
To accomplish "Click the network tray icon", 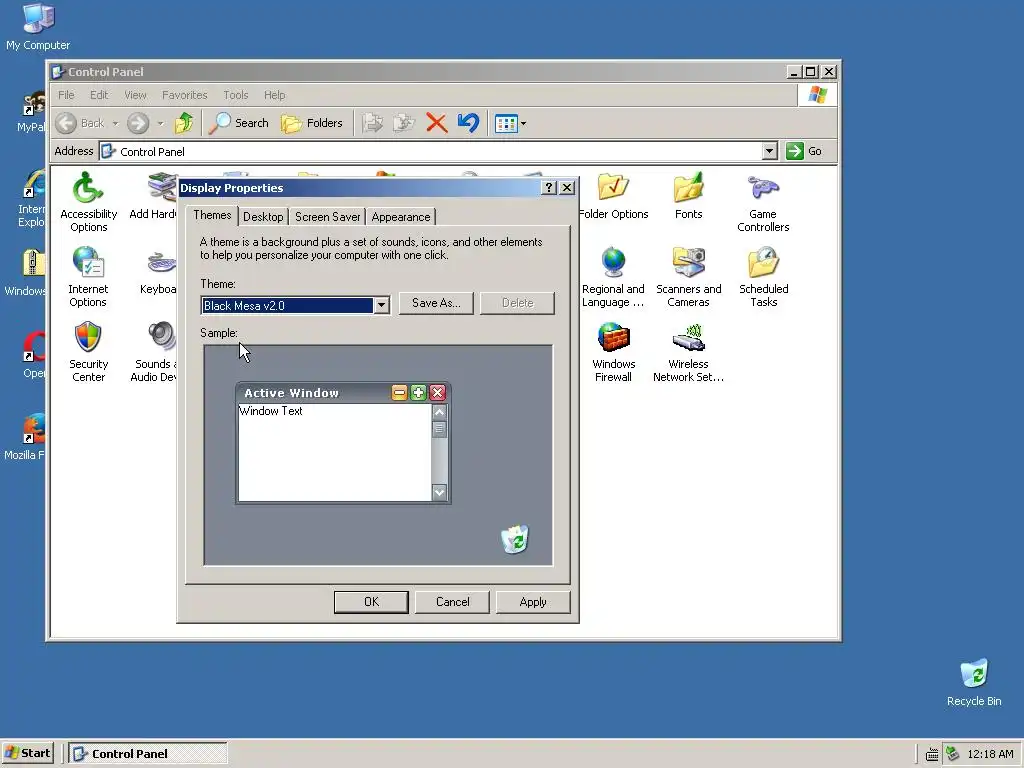I will (952, 754).
